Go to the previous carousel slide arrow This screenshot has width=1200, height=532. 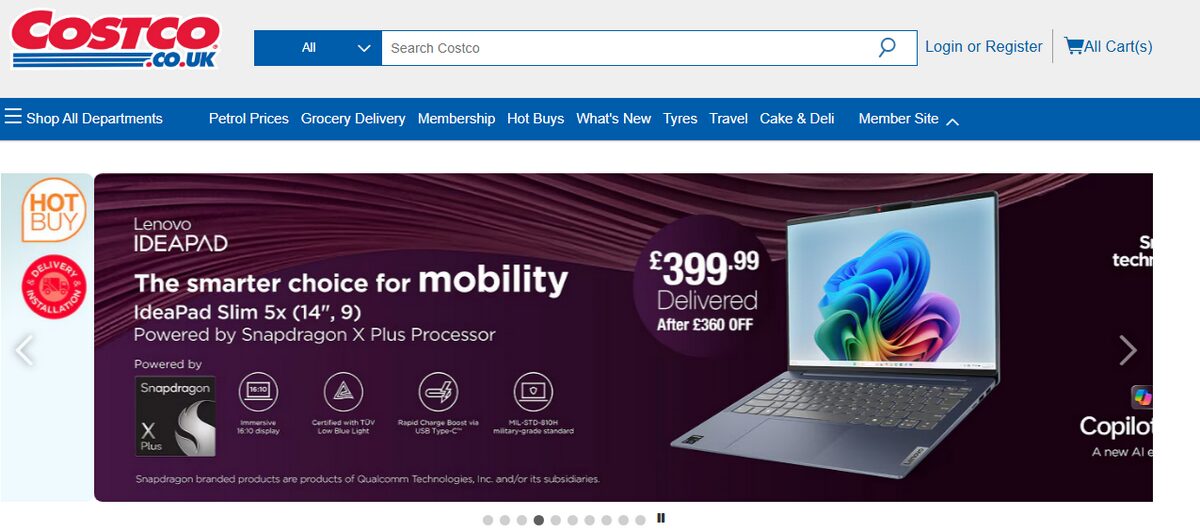(23, 349)
